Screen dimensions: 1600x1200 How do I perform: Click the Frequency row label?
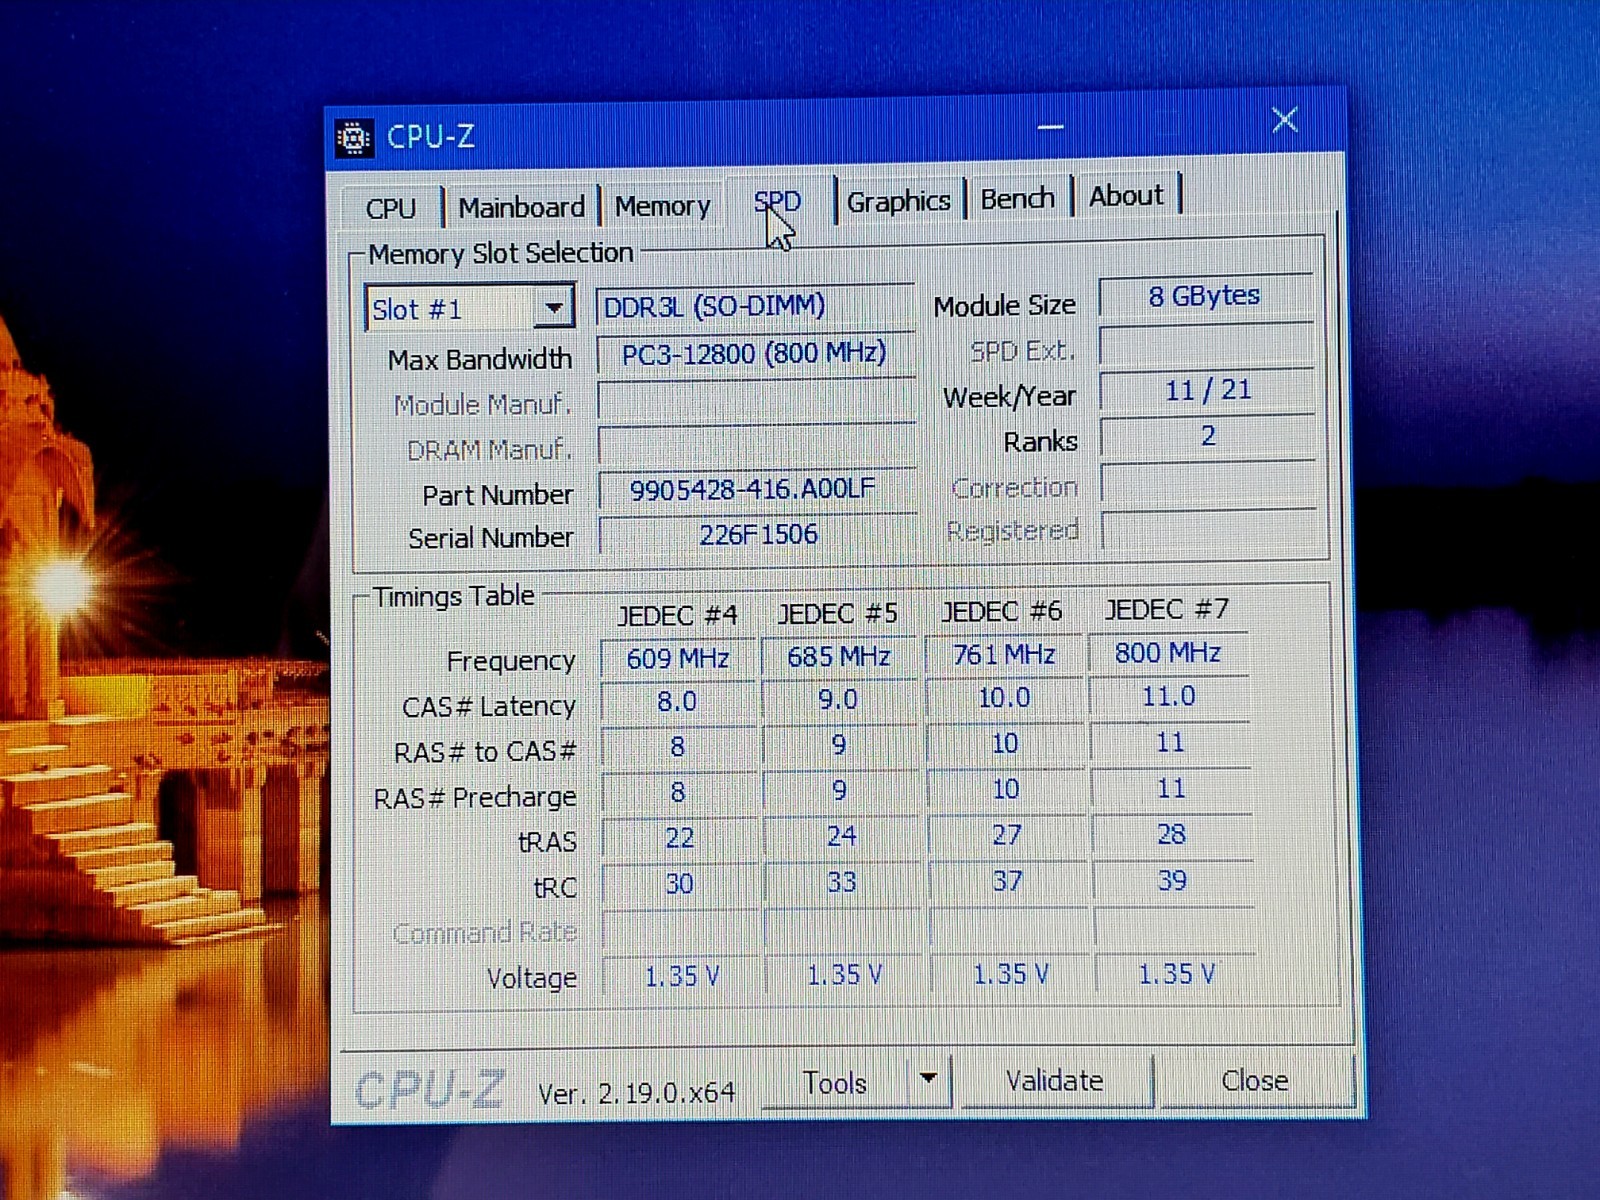[511, 662]
